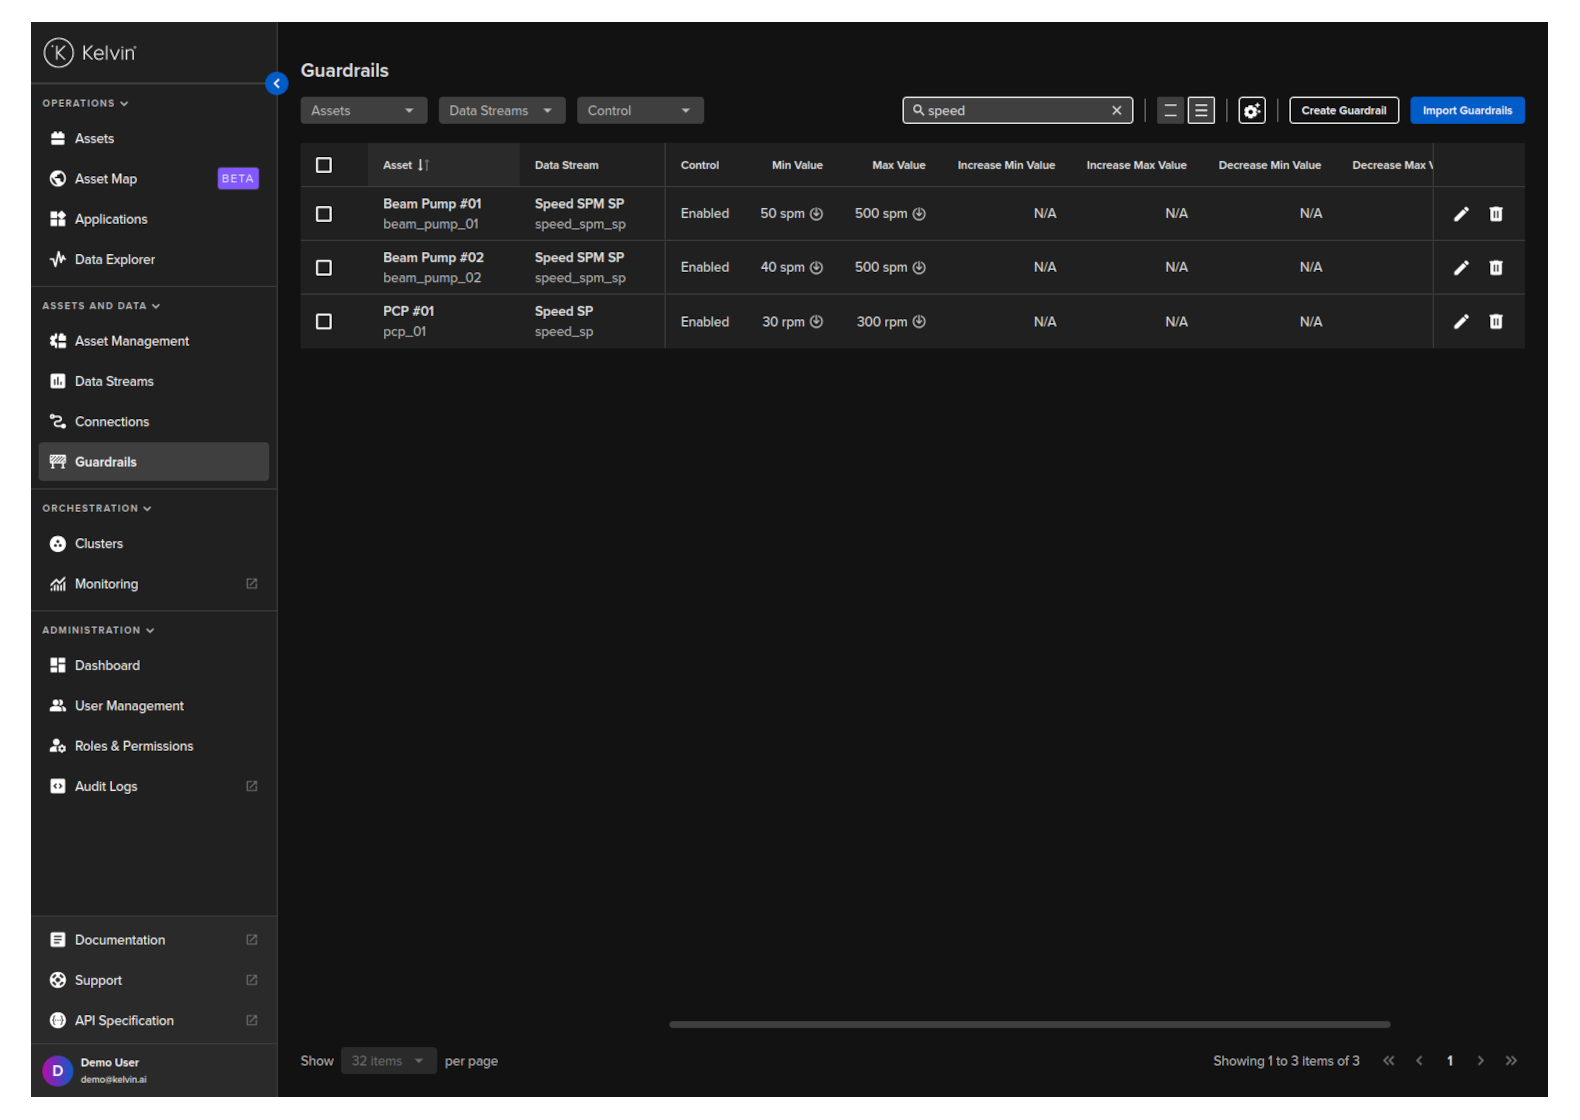This screenshot has height=1120, width=1580.
Task: Open the Assets filter dropdown
Action: click(363, 111)
